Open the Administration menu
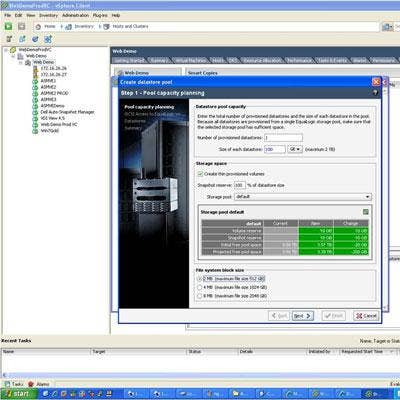 tap(75, 15)
